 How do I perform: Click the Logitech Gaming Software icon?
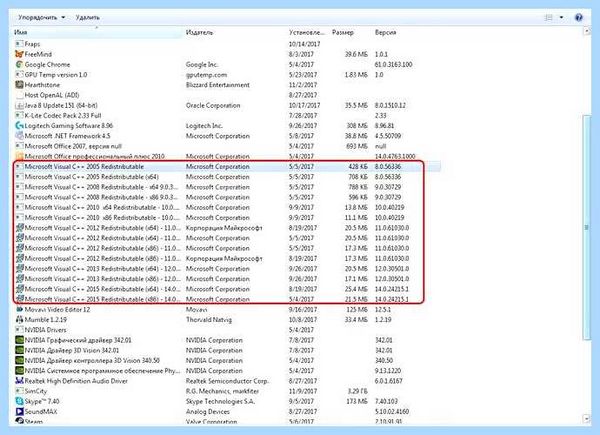19,125
